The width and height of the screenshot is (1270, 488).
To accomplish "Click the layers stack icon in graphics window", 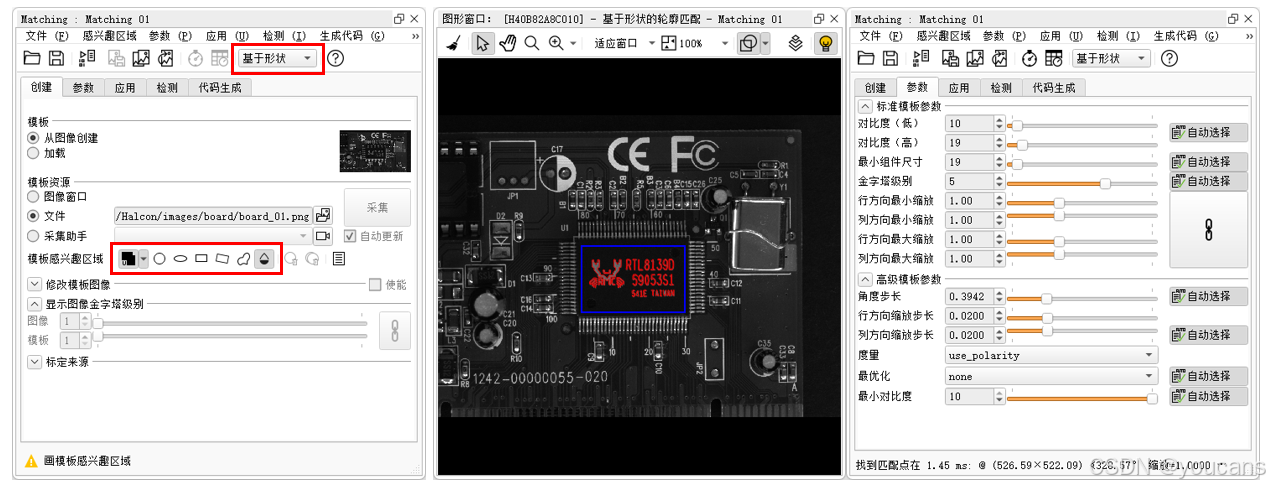I will (x=796, y=43).
